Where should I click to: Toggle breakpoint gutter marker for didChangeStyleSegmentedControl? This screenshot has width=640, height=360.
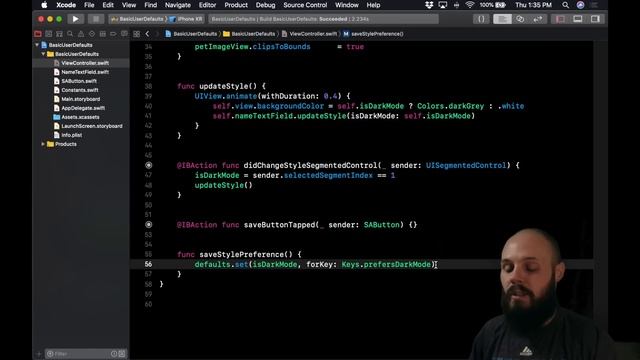[x=149, y=165]
